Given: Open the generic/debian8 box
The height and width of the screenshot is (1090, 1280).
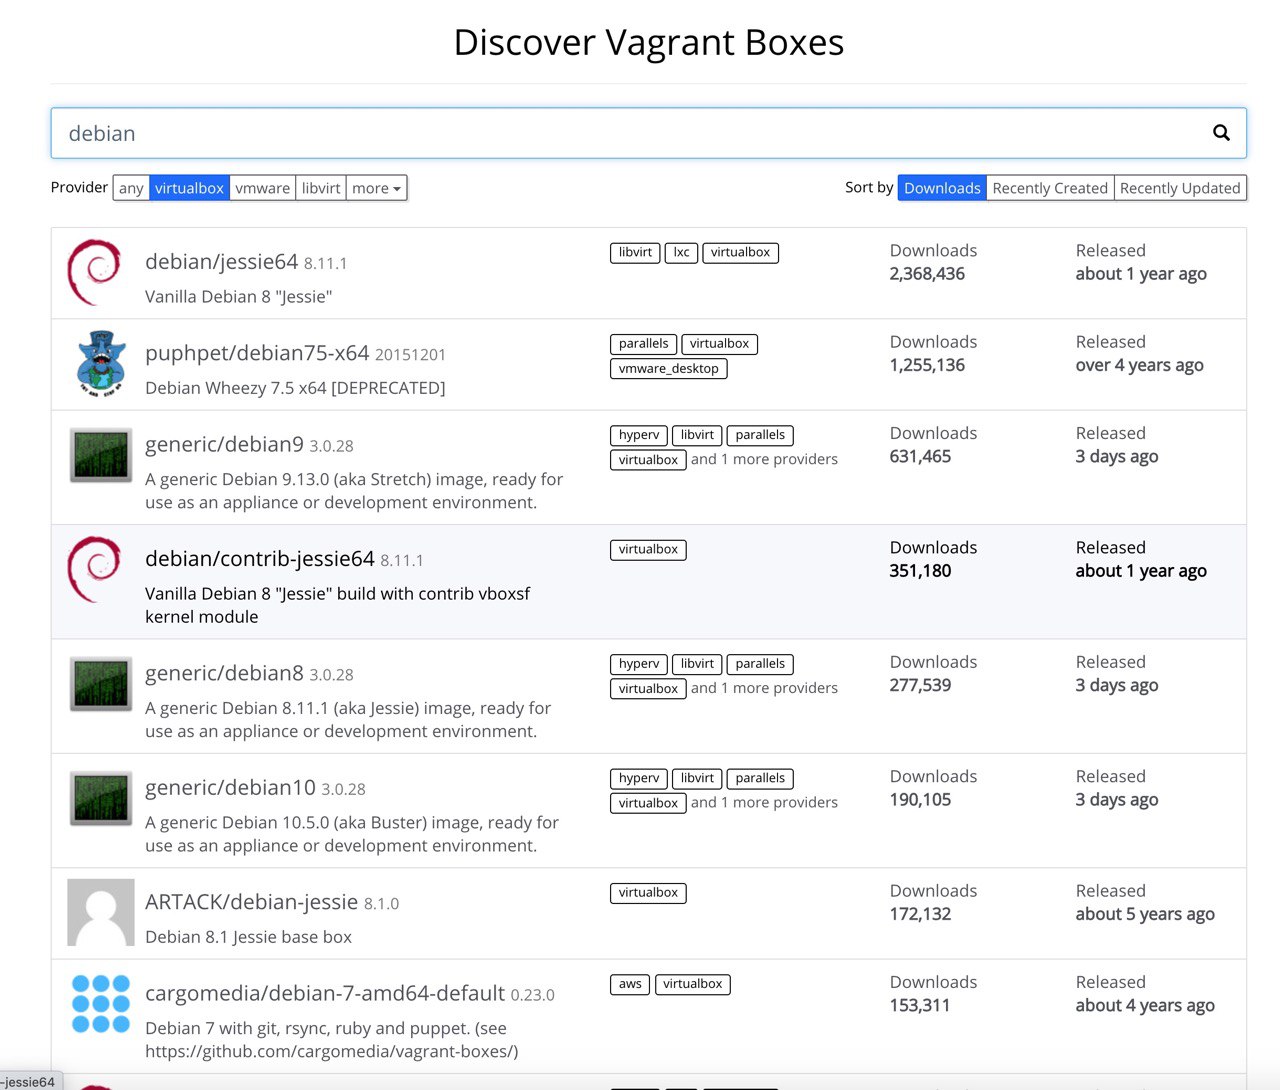Looking at the screenshot, I should click(224, 673).
